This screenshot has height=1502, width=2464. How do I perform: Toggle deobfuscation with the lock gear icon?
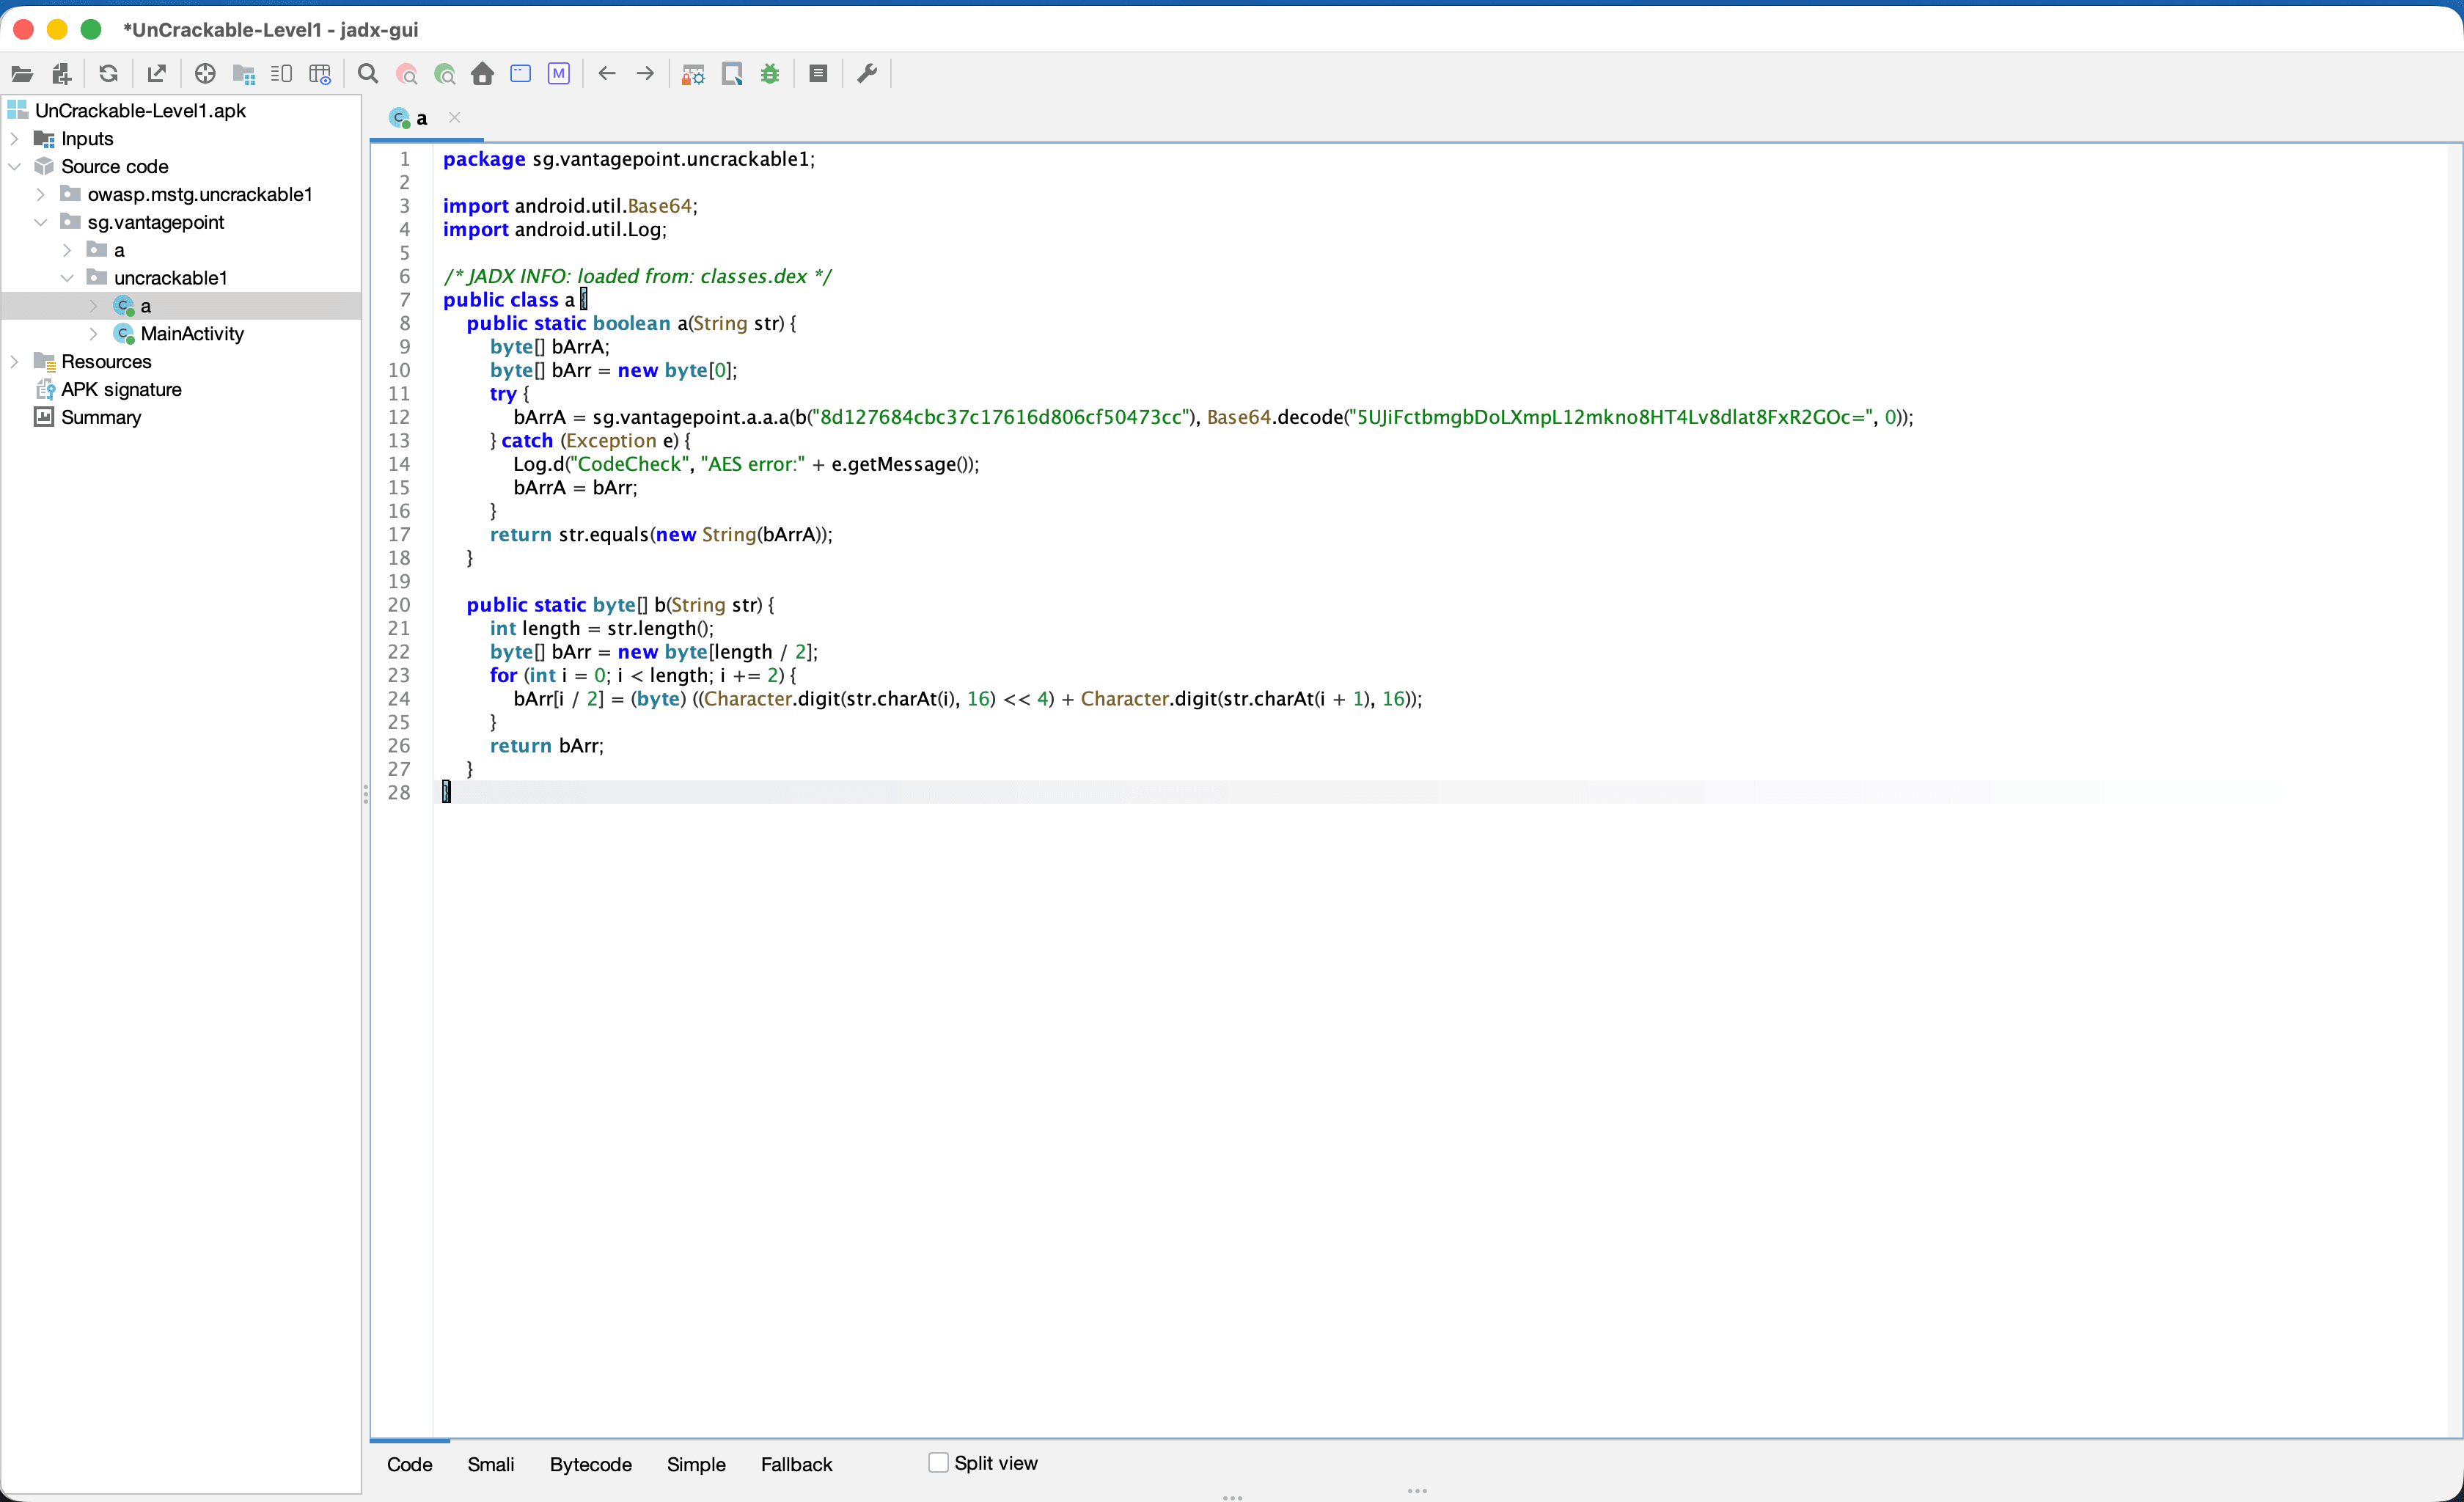(x=693, y=74)
